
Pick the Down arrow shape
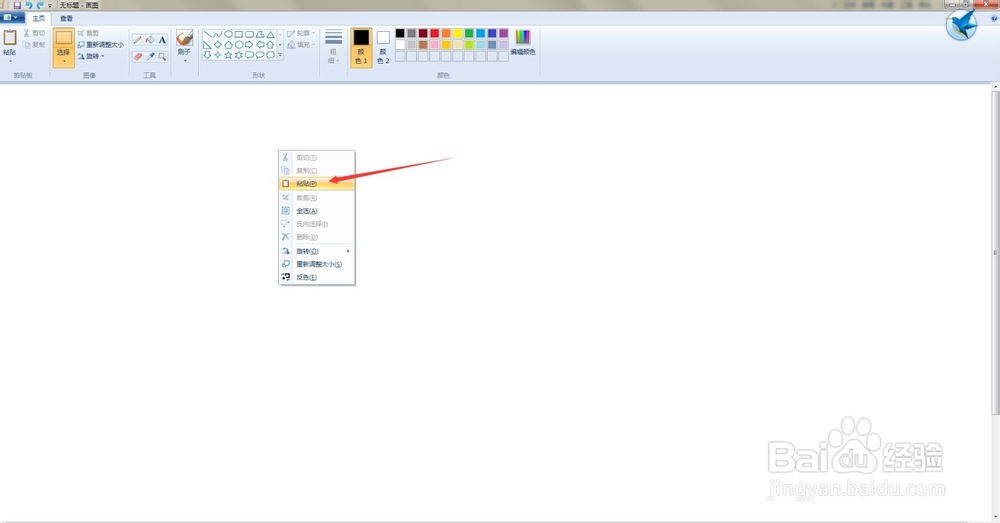(207, 55)
